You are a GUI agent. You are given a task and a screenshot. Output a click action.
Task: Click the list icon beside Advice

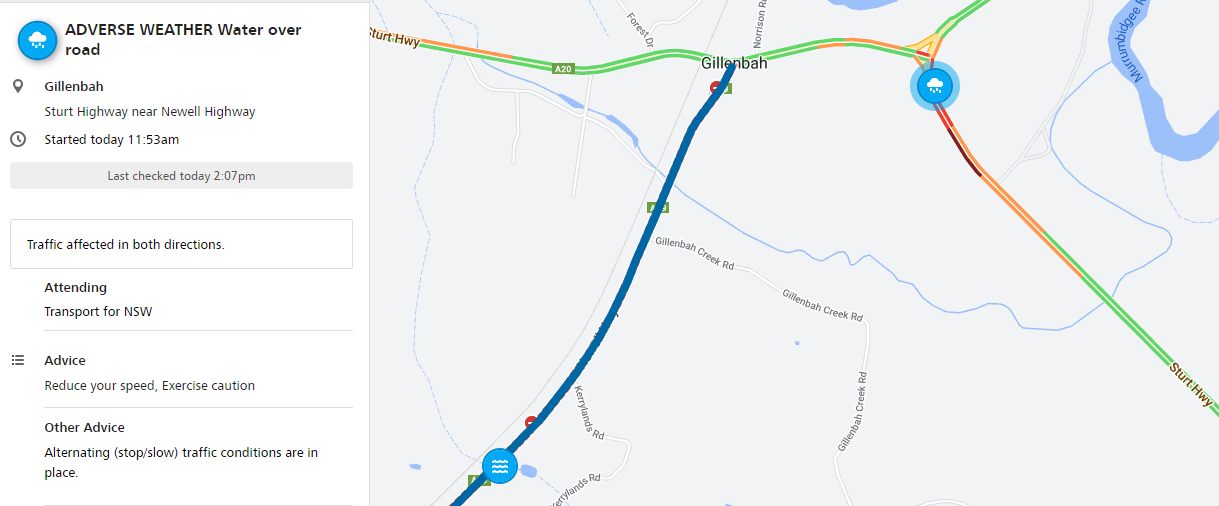[x=18, y=360]
